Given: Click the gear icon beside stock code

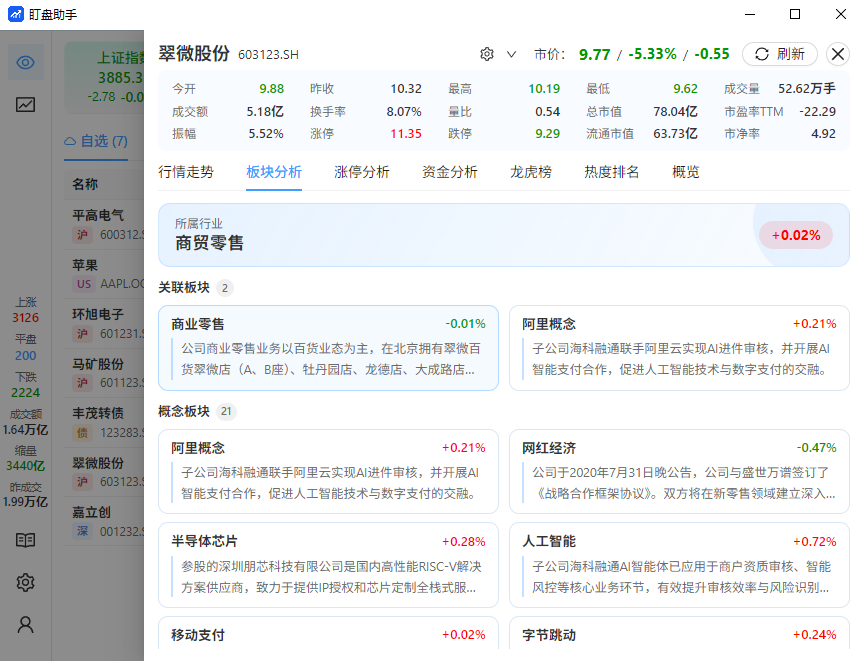Looking at the screenshot, I should pos(487,54).
